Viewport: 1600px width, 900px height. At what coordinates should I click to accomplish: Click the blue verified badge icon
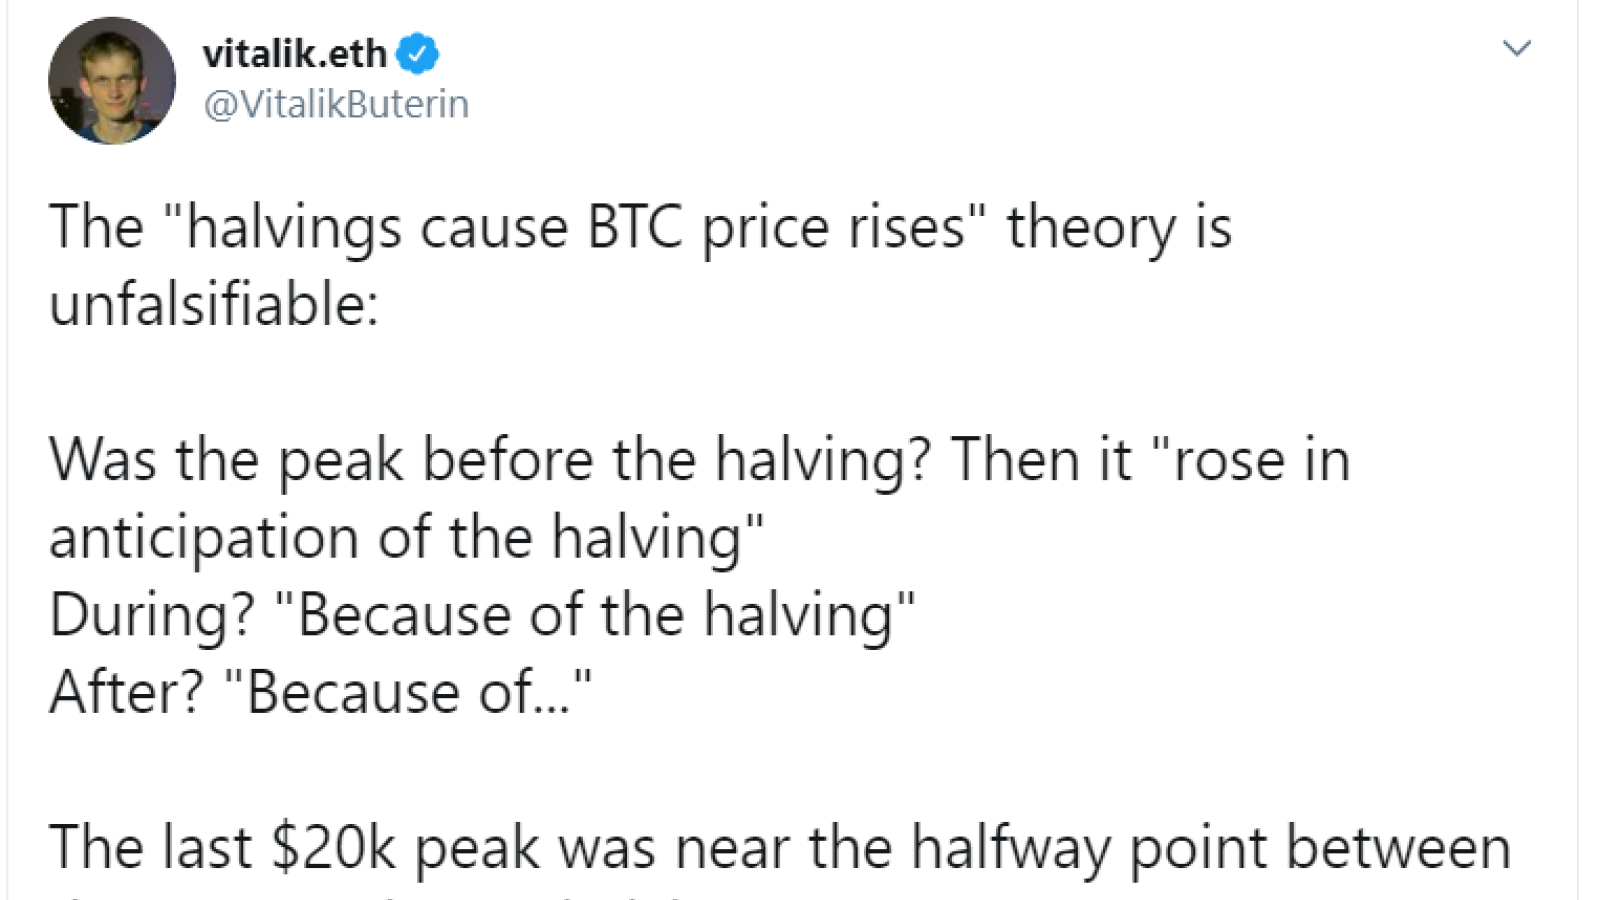click(x=417, y=53)
